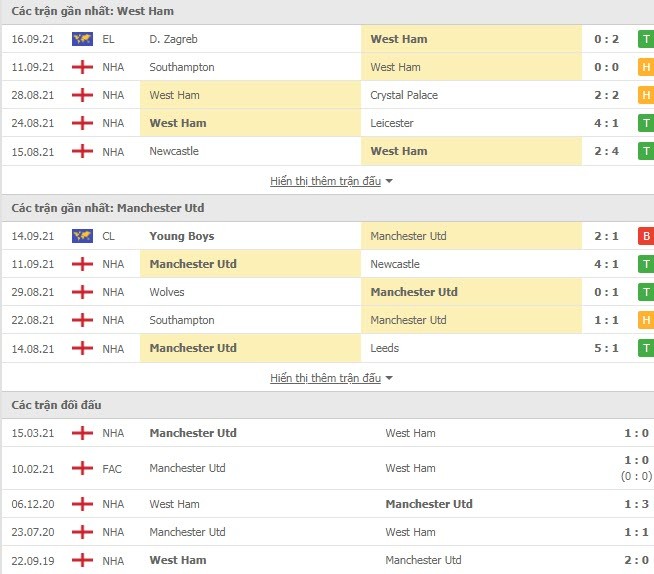The height and width of the screenshot is (574, 654).
Task: Open the 15.03.21 Manchester Utd vs West Ham match
Action: (x=328, y=433)
